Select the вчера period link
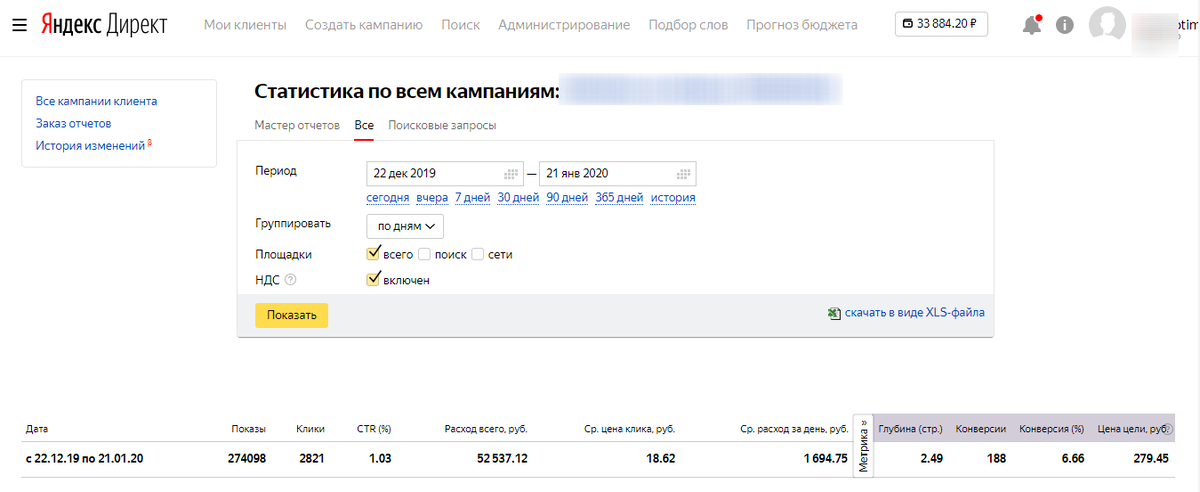 pyautogui.click(x=432, y=198)
